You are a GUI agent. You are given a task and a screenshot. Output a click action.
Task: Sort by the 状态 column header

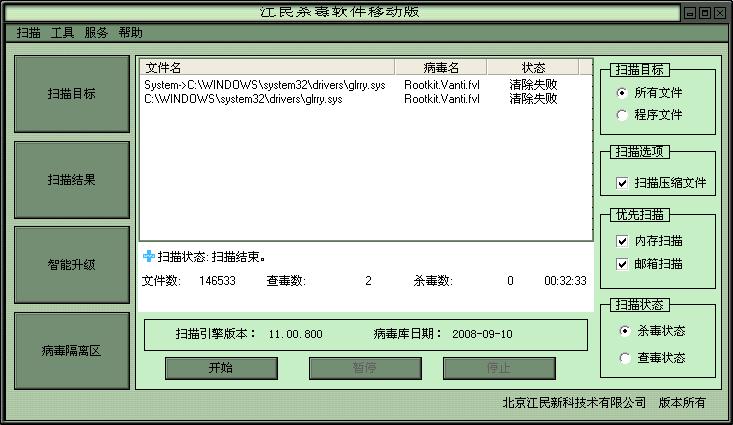pyautogui.click(x=533, y=68)
